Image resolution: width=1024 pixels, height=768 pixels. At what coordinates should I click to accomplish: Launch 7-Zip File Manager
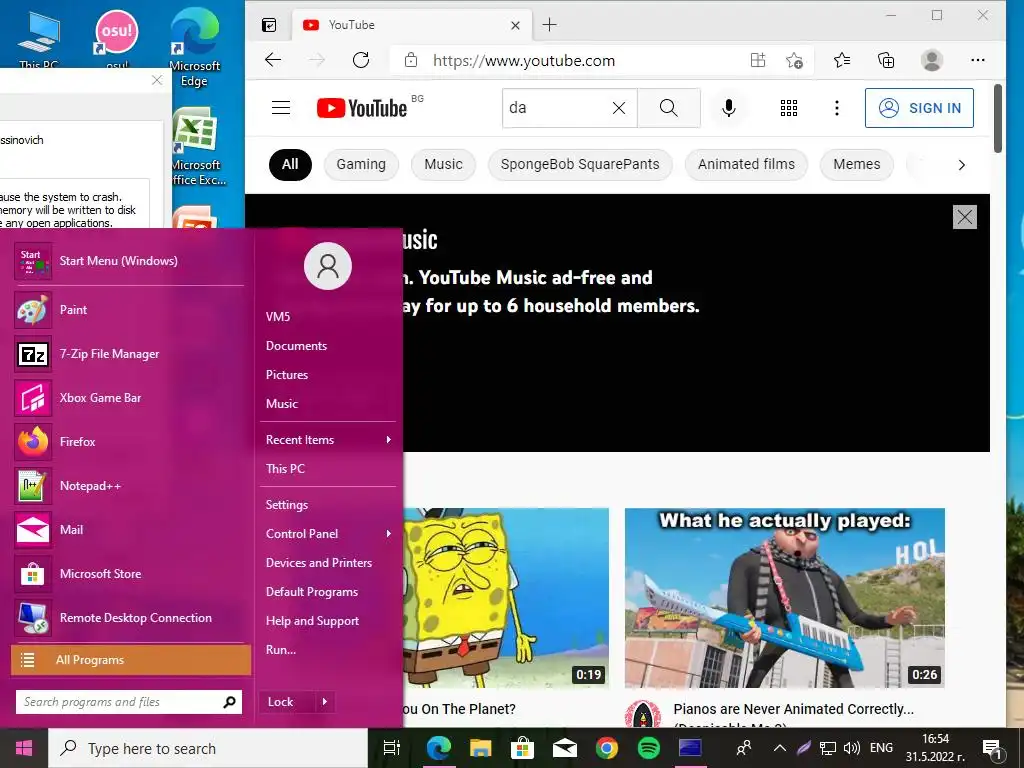point(129,353)
